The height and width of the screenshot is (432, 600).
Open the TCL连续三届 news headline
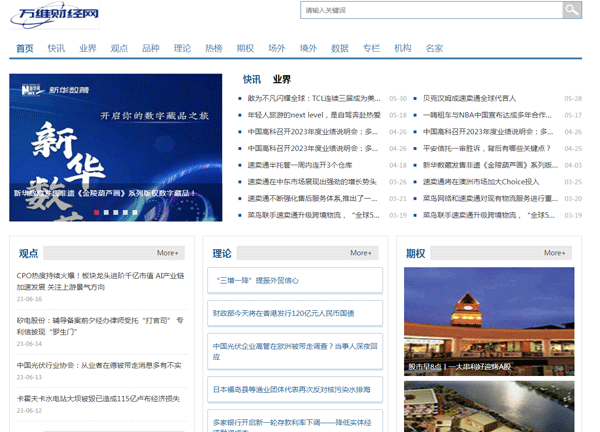(x=314, y=98)
